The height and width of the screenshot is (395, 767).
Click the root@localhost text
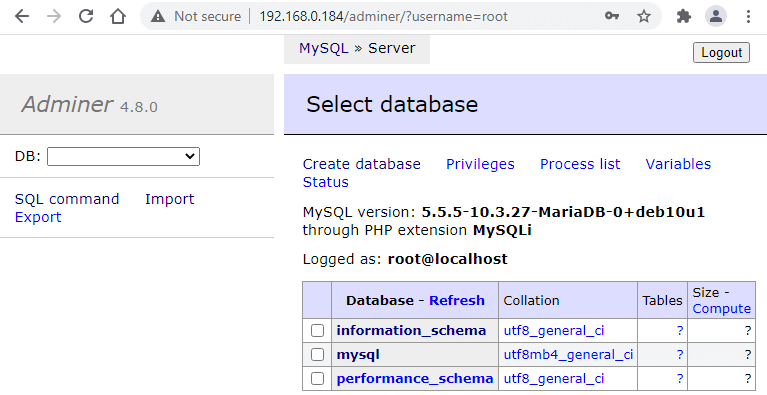(448, 259)
